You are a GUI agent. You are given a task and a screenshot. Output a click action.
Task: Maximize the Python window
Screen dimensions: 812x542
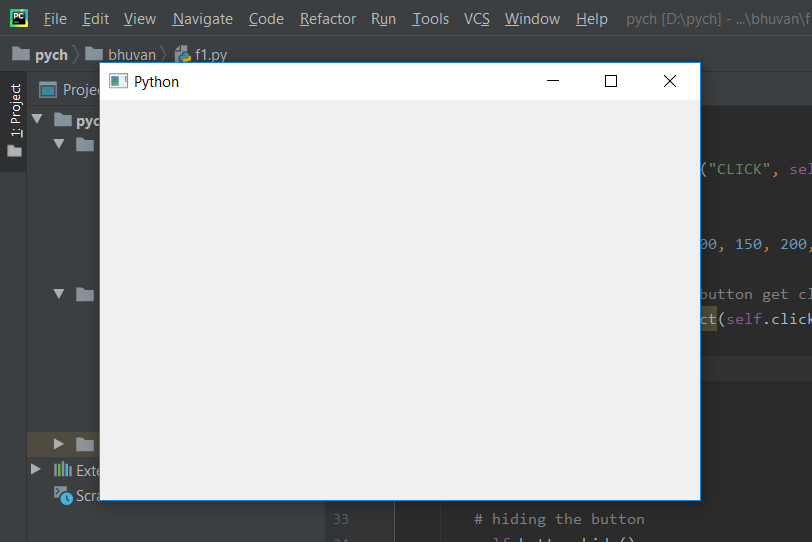[x=611, y=81]
